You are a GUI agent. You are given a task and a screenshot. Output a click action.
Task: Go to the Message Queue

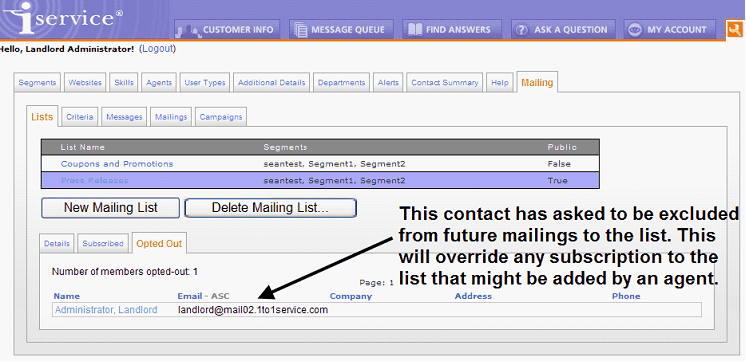click(x=341, y=29)
